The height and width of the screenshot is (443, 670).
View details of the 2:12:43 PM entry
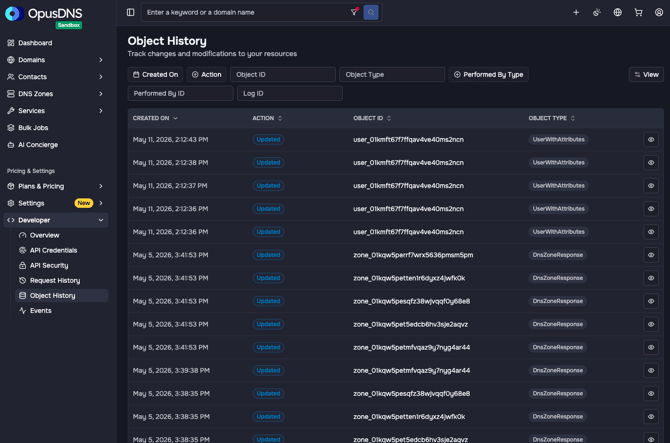pos(651,140)
